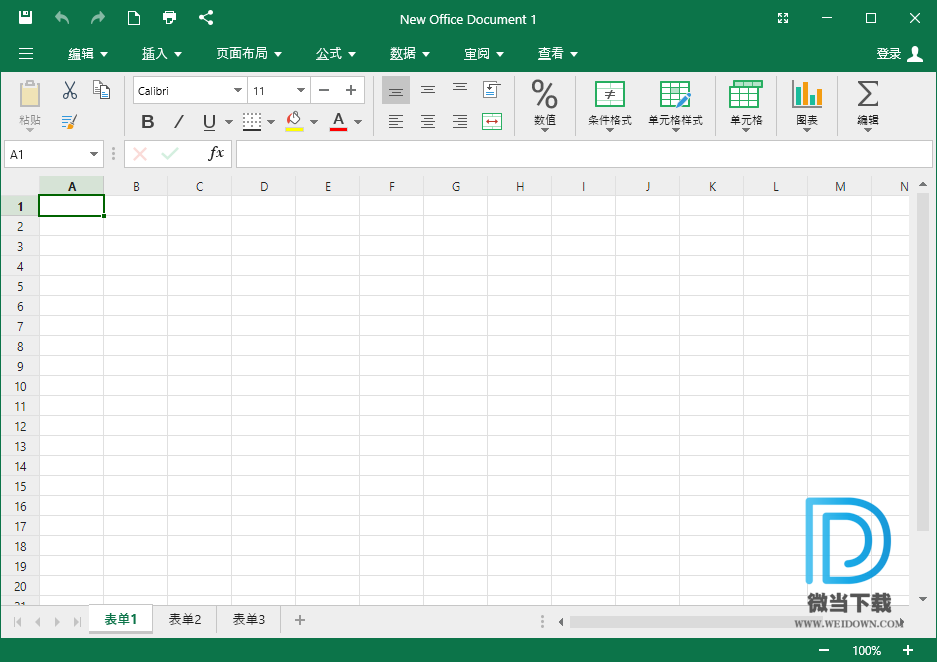
Task: Open cells (单元格) menu
Action: pos(746,105)
